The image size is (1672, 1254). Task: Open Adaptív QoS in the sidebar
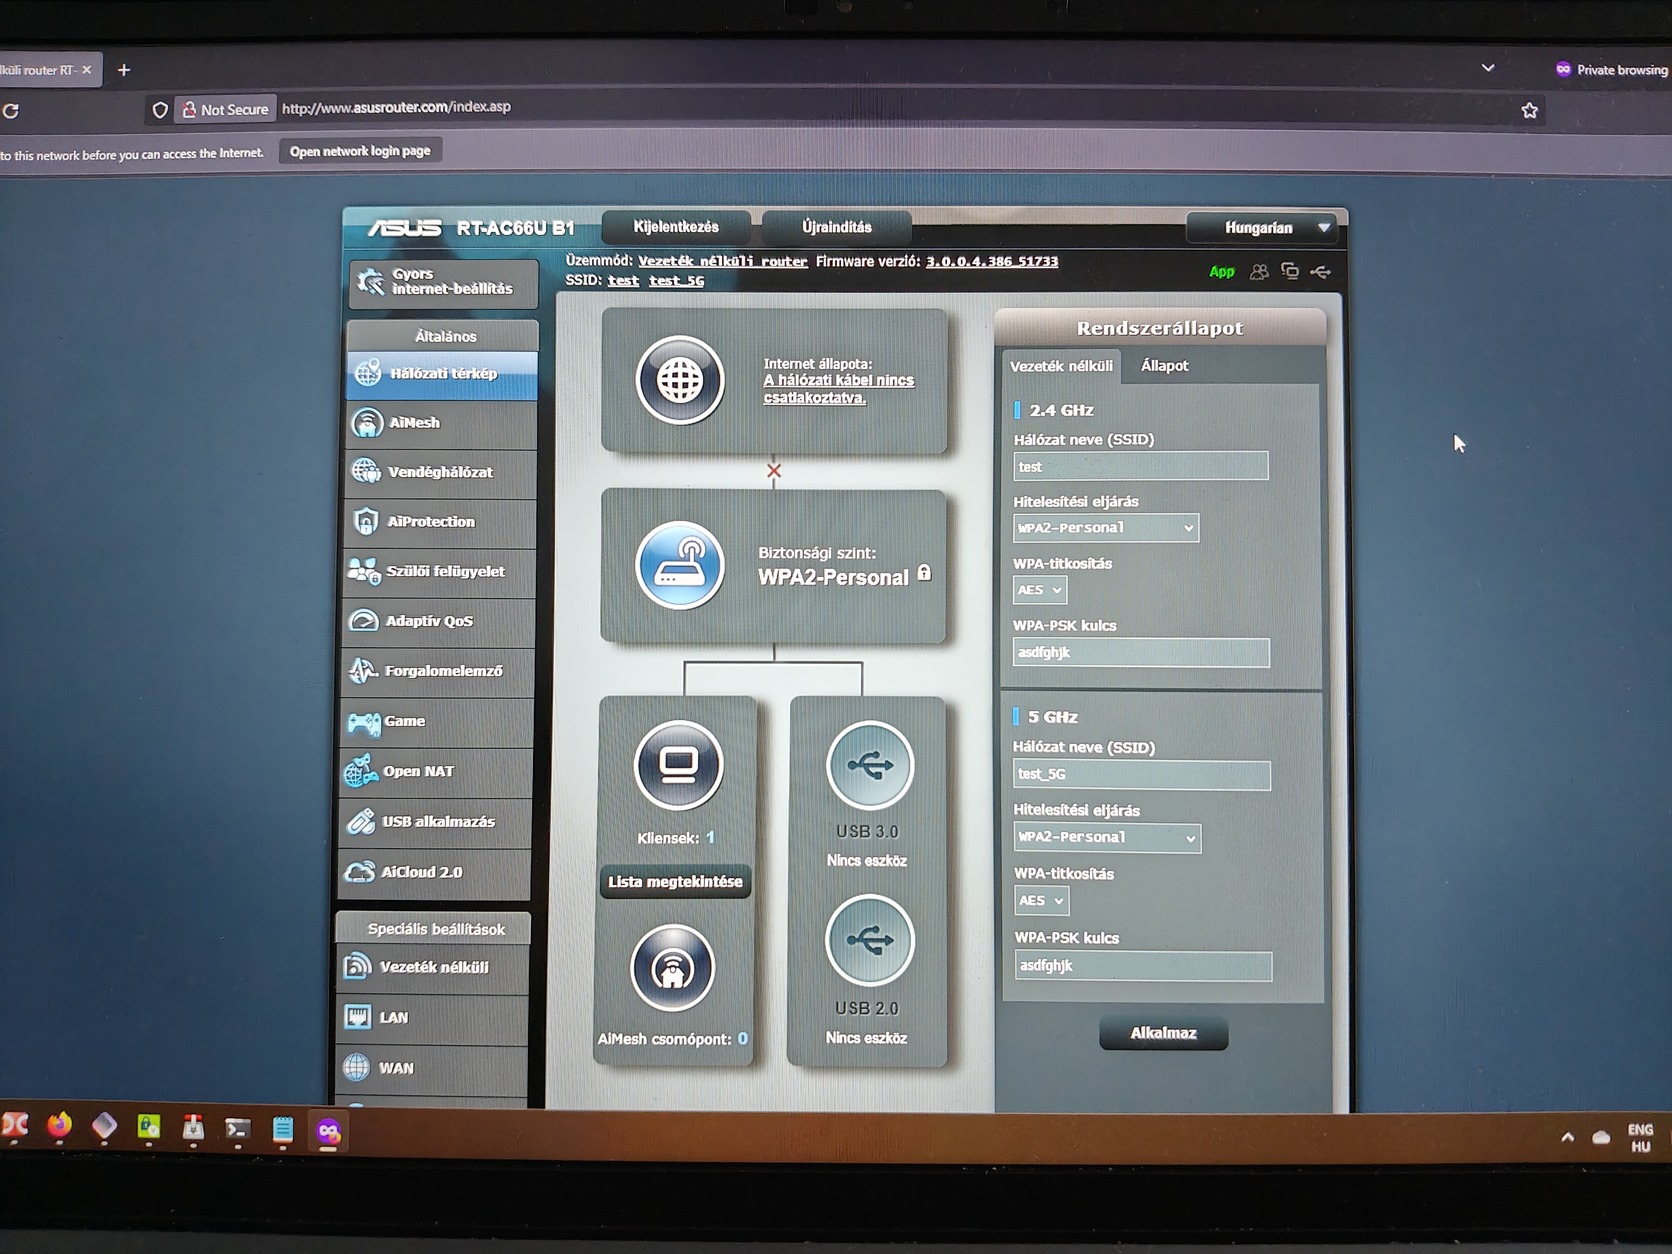(437, 621)
